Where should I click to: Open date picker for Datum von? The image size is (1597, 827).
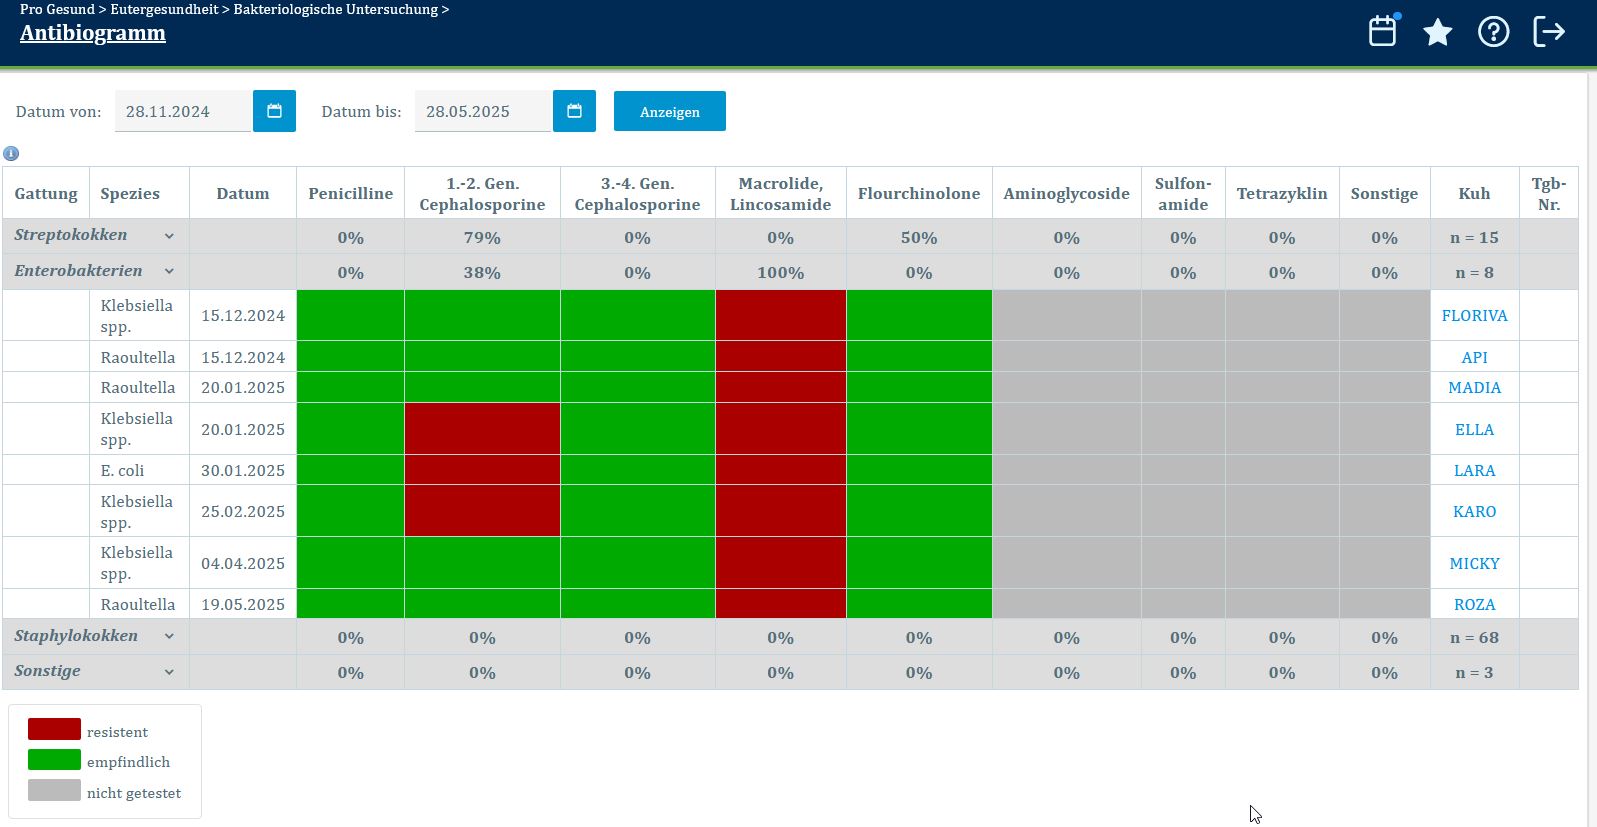(x=274, y=111)
